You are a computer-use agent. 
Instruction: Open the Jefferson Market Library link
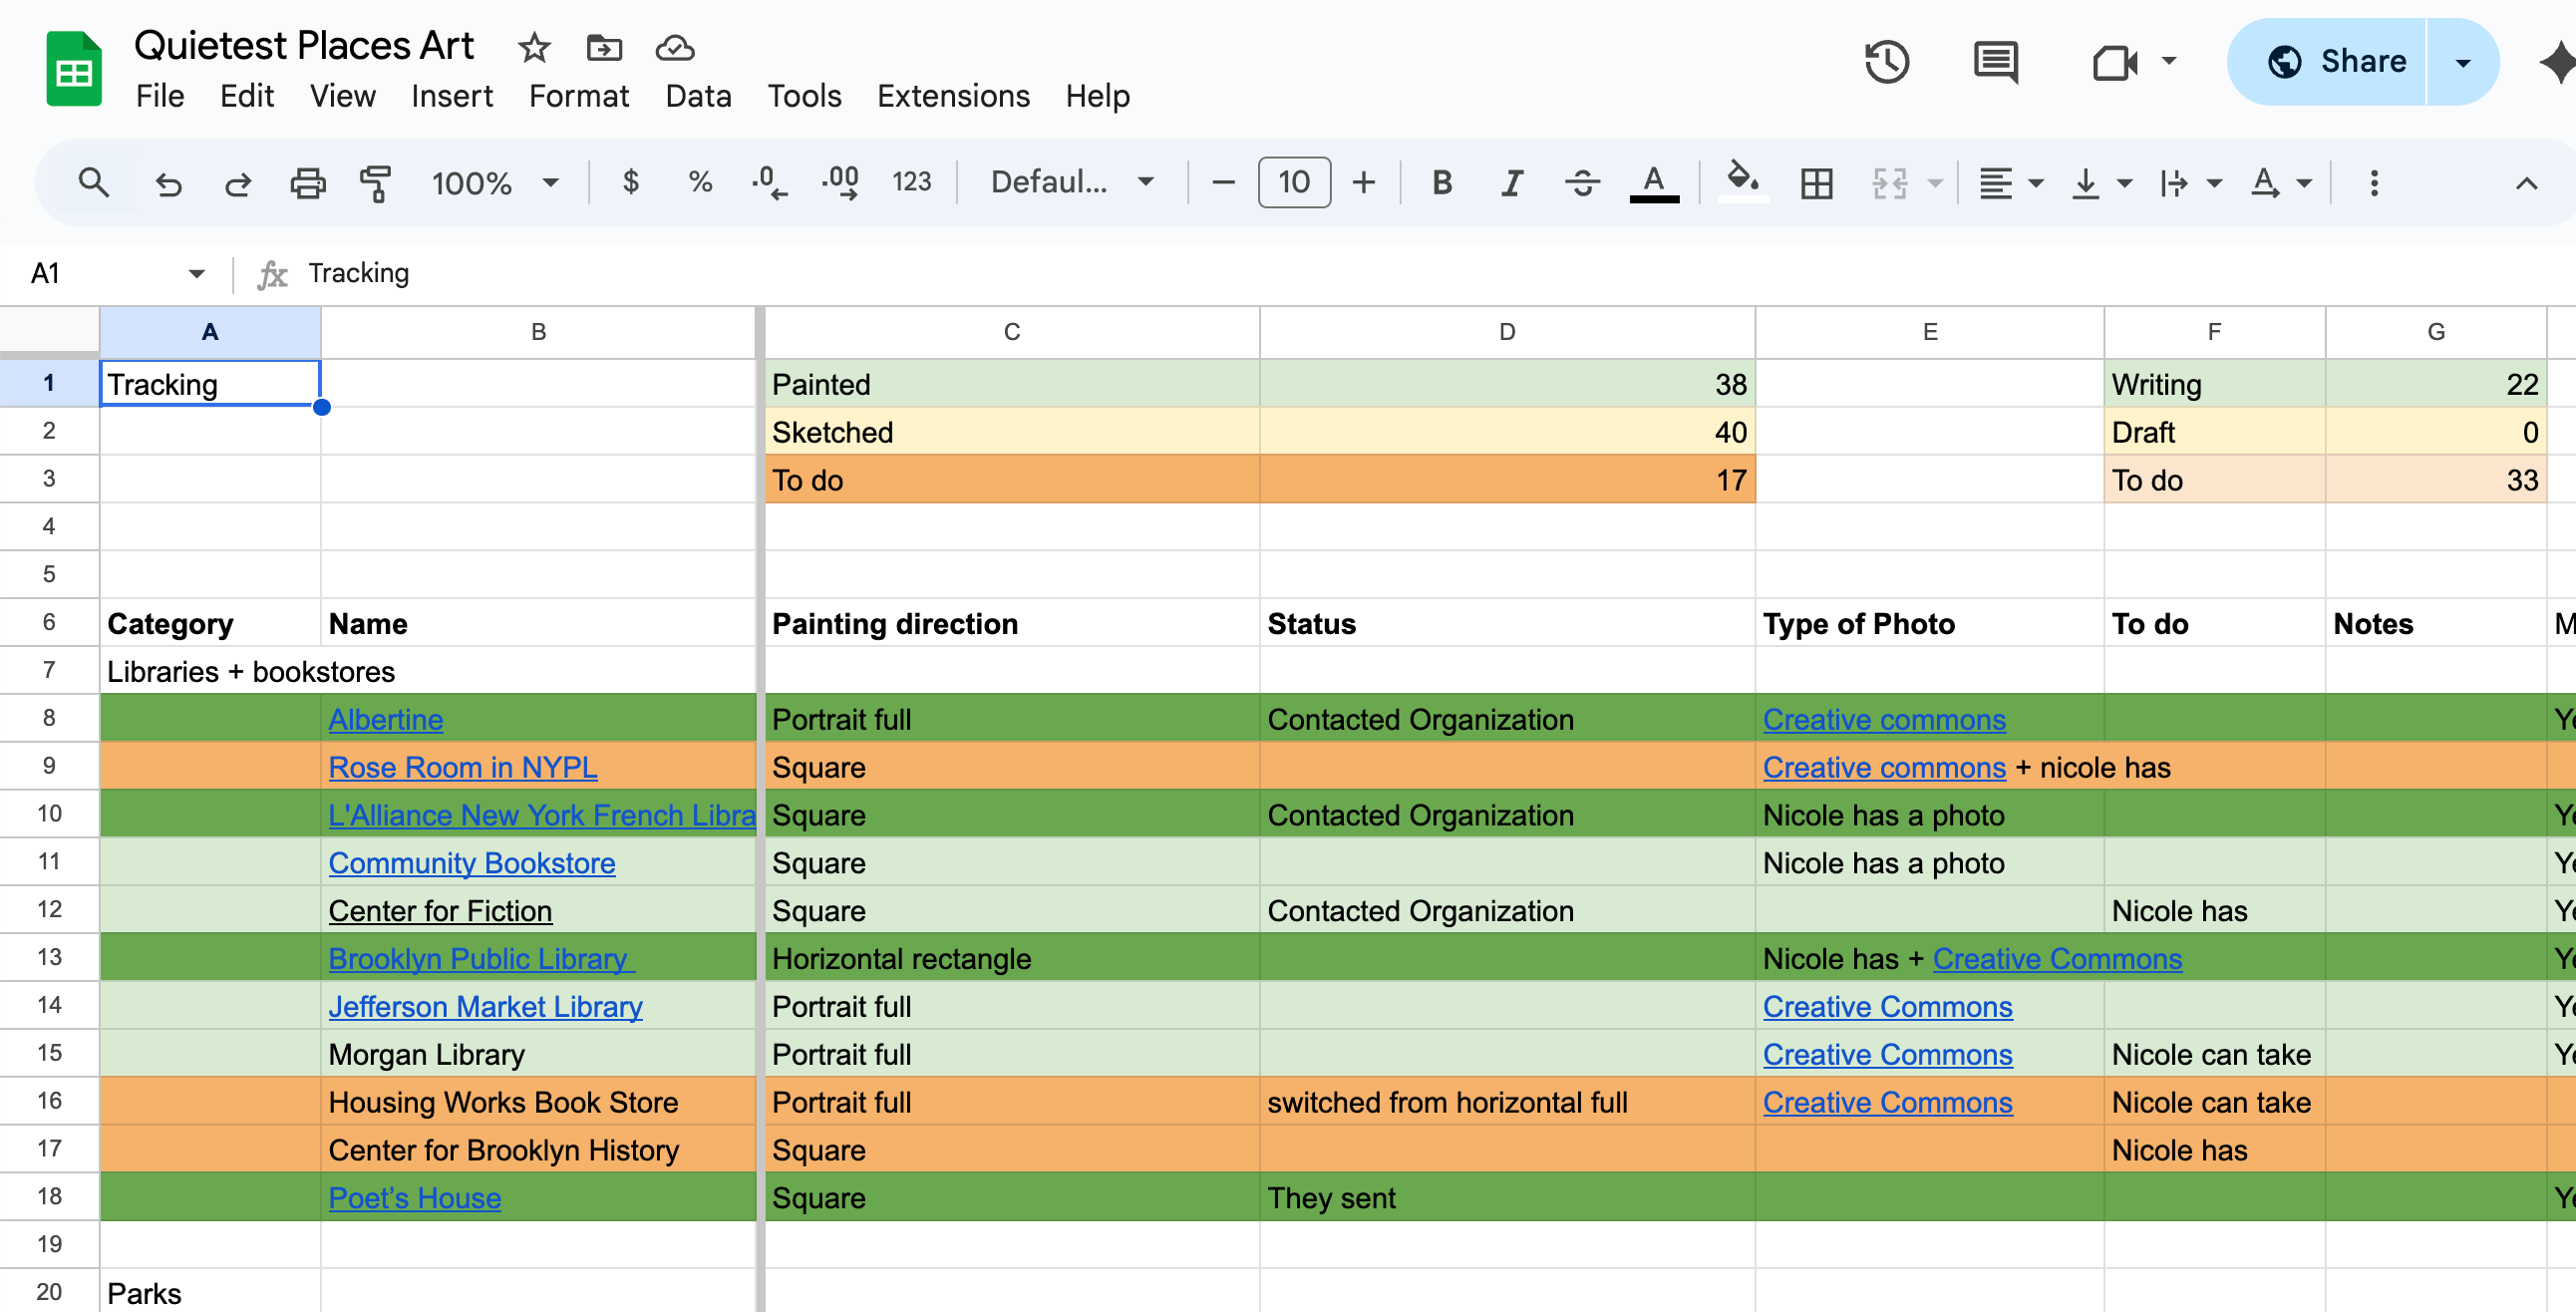[x=485, y=1006]
